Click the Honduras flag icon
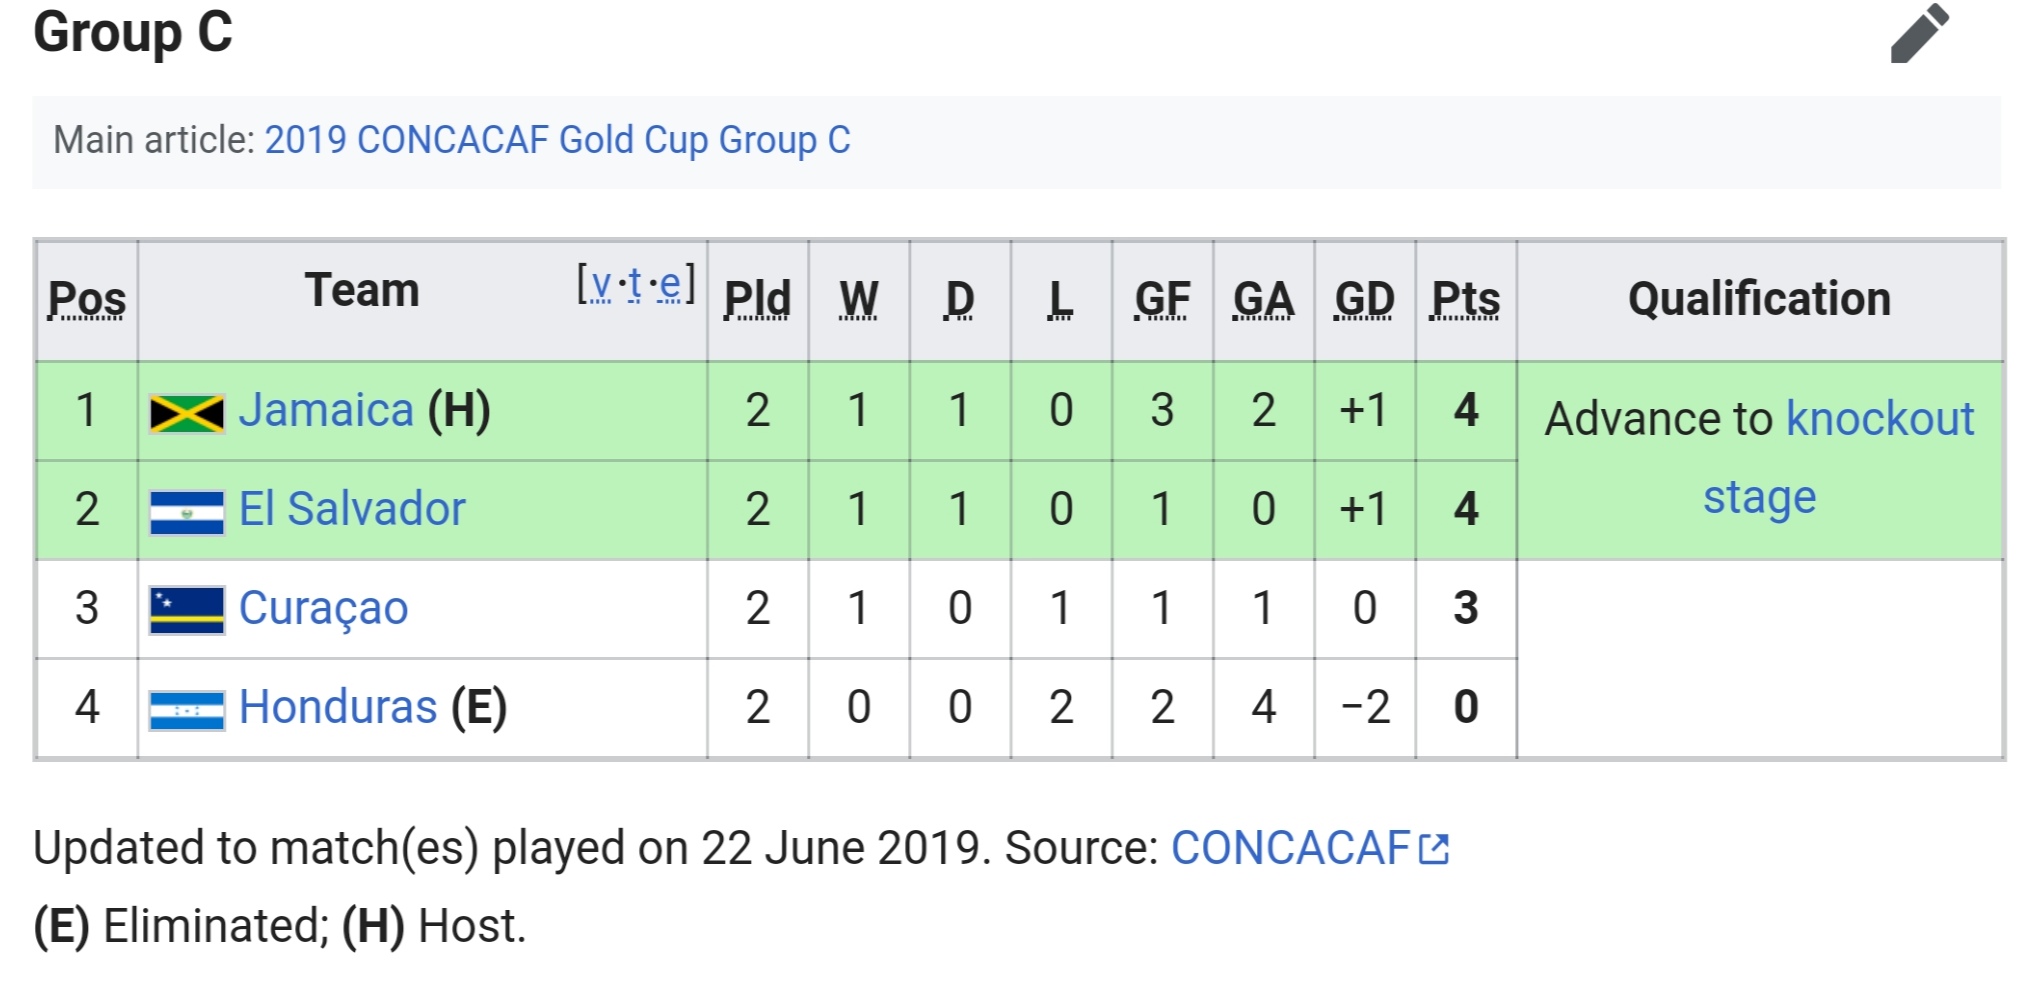Viewport: 2033px width, 985px height. (187, 711)
